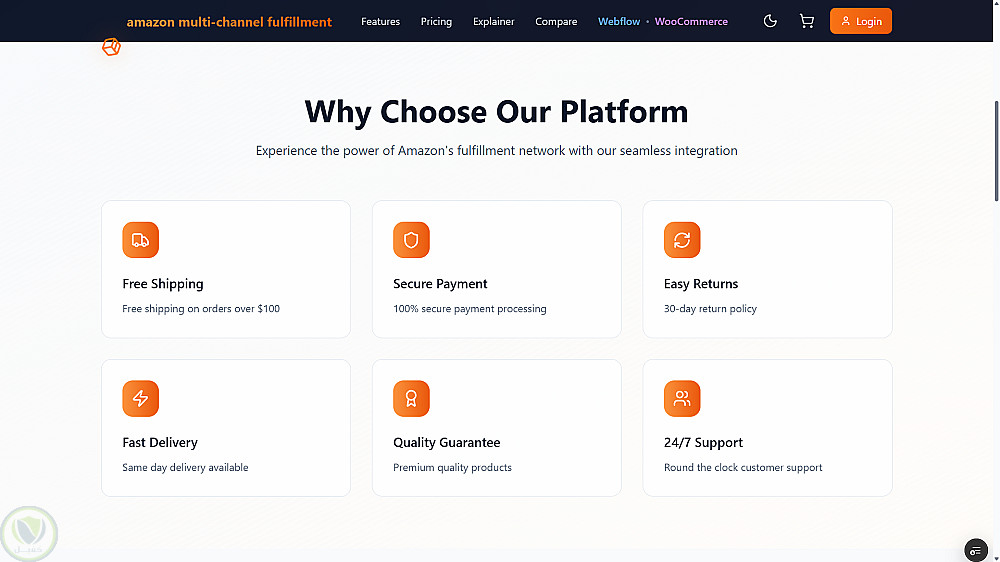Viewport: 1000px width, 562px height.
Task: Click the Quality Guarantee award icon
Action: (x=411, y=399)
